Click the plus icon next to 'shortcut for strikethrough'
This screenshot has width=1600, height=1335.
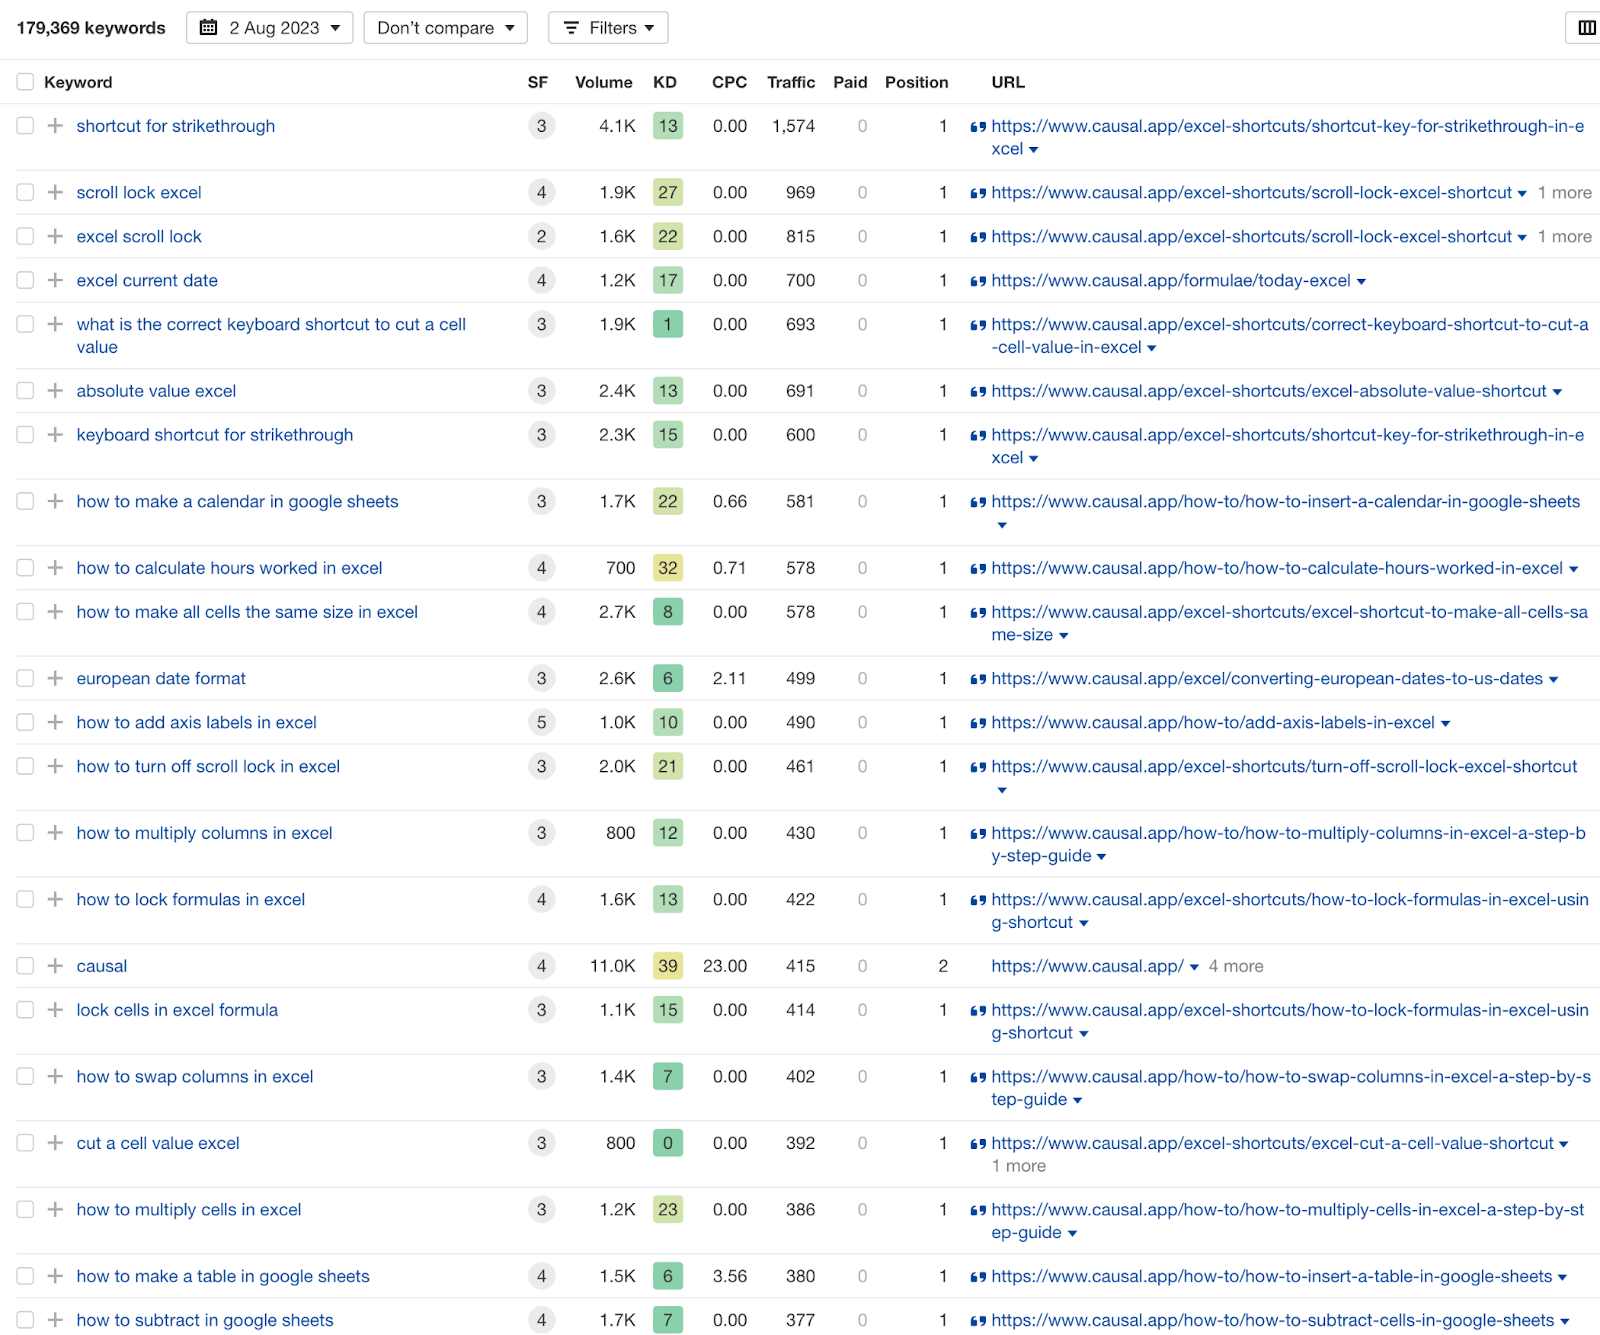coord(55,126)
